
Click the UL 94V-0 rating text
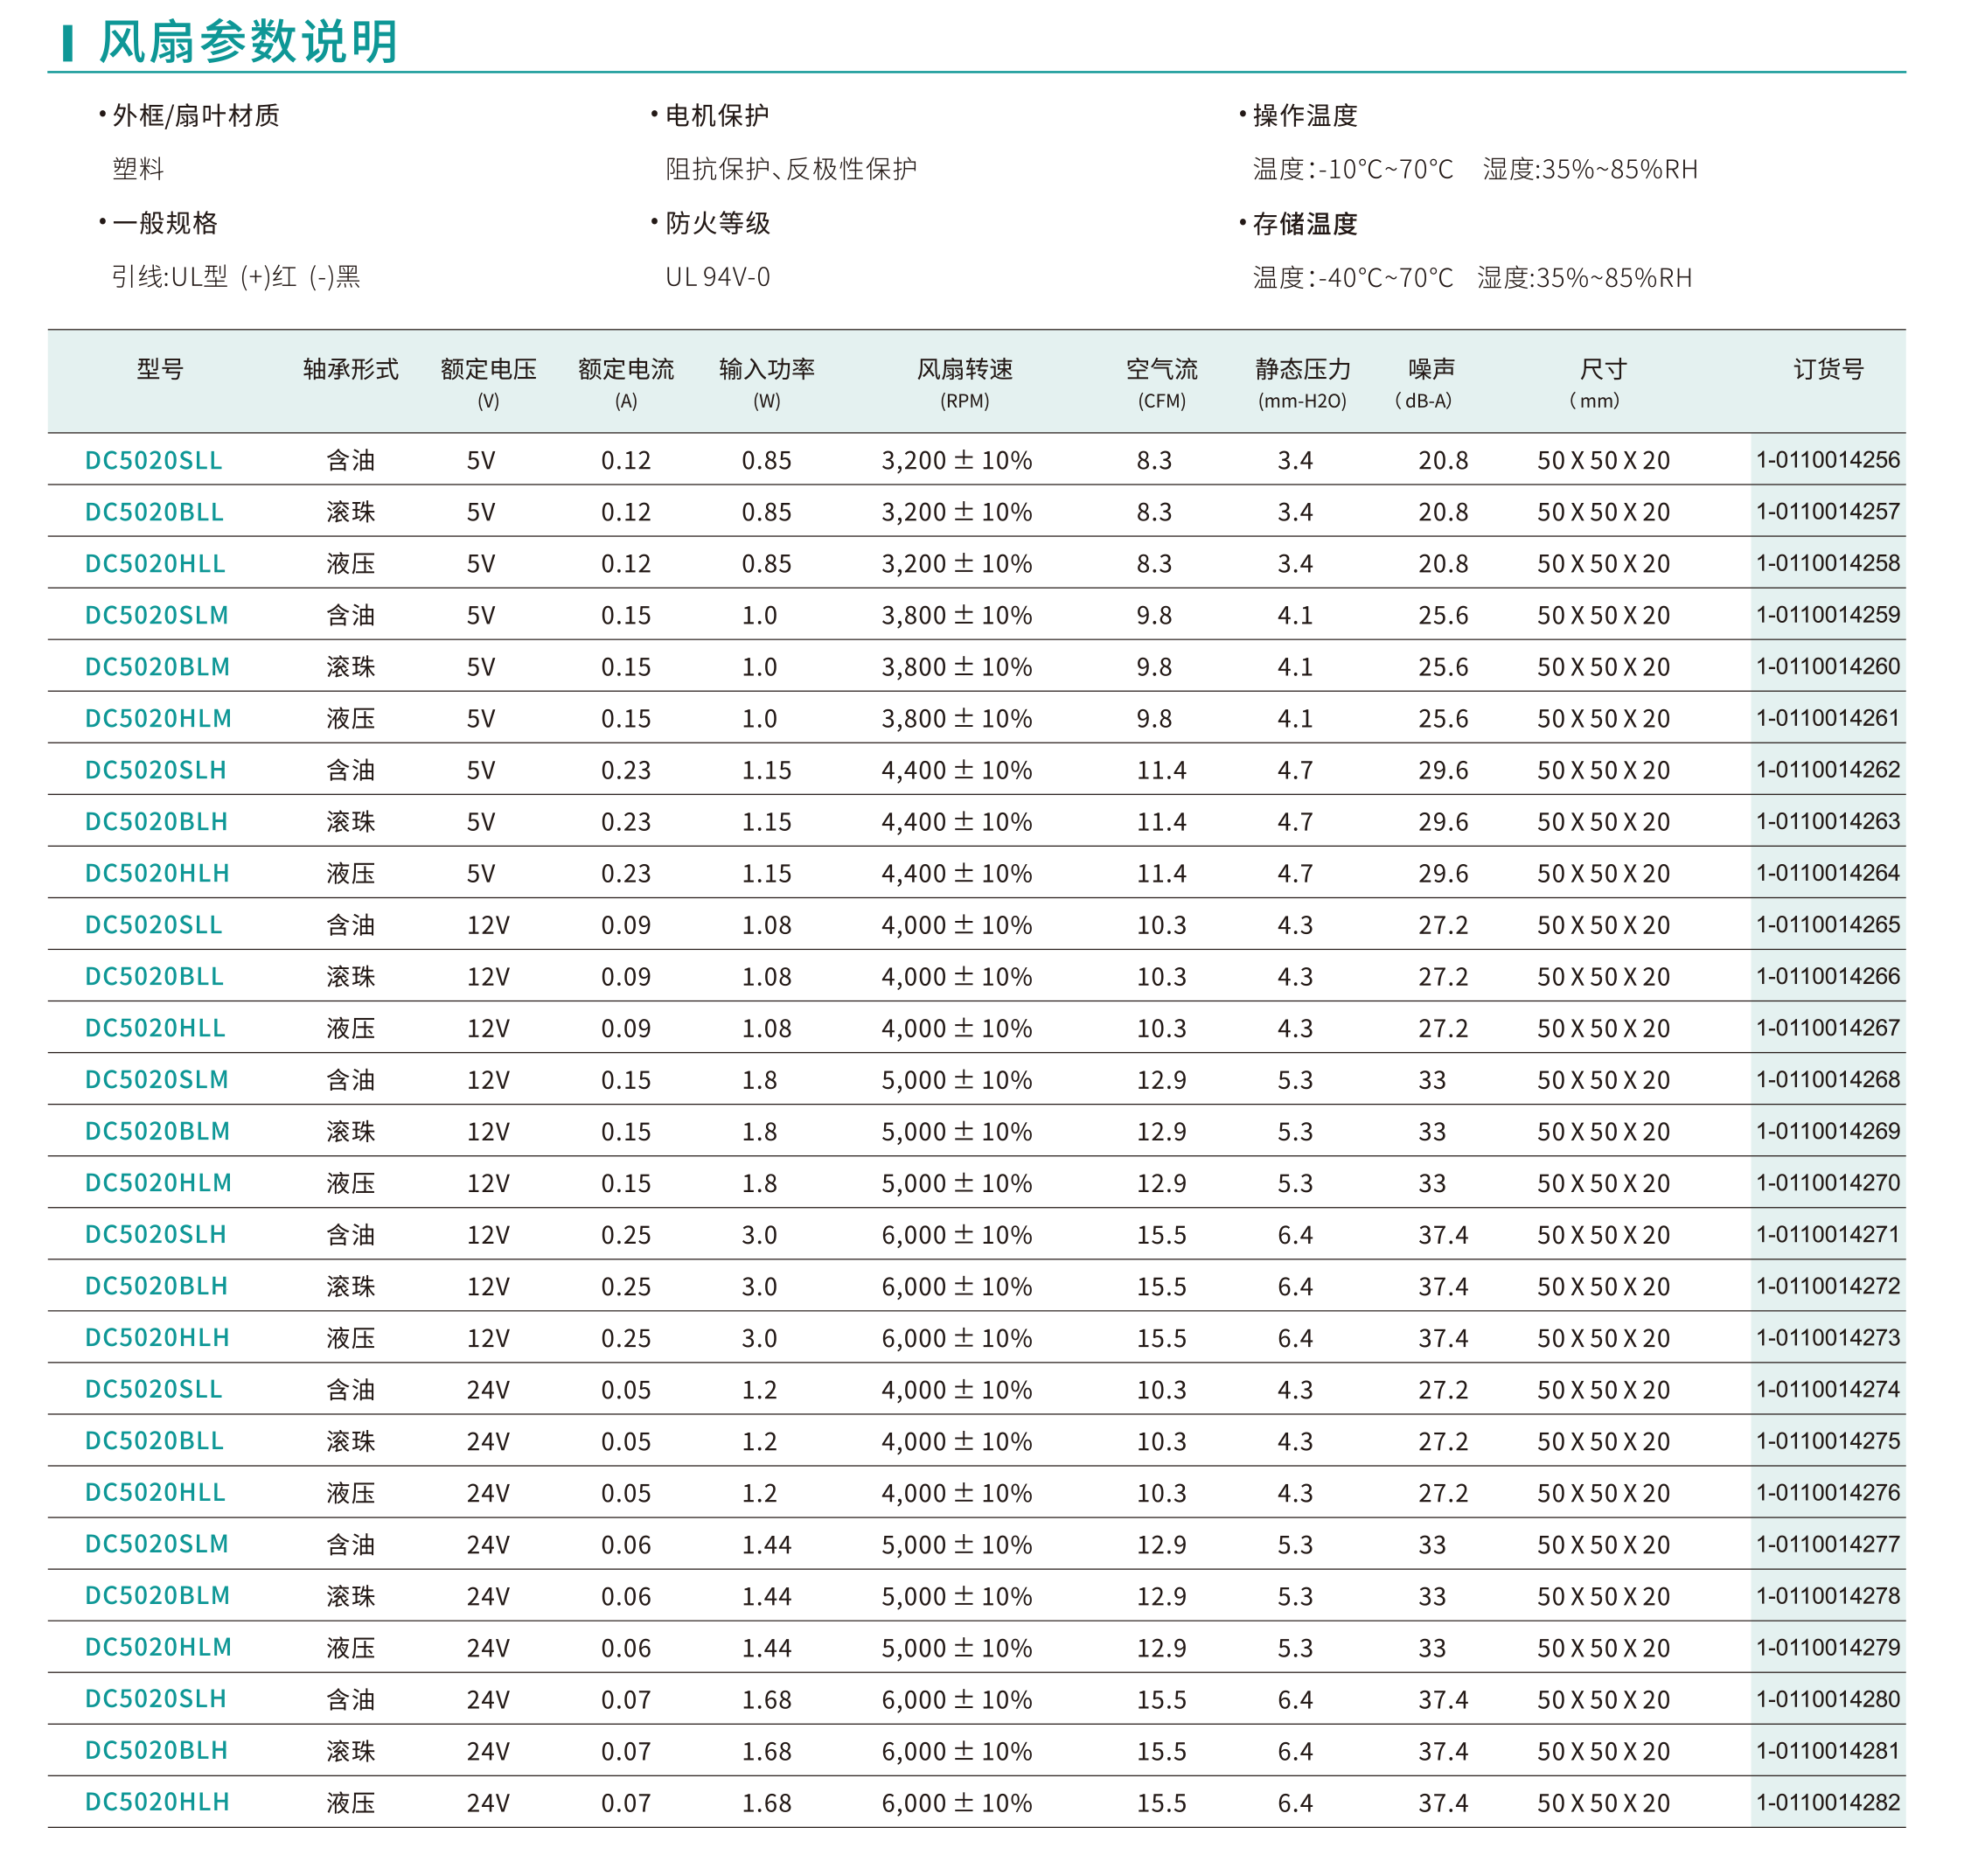718,277
